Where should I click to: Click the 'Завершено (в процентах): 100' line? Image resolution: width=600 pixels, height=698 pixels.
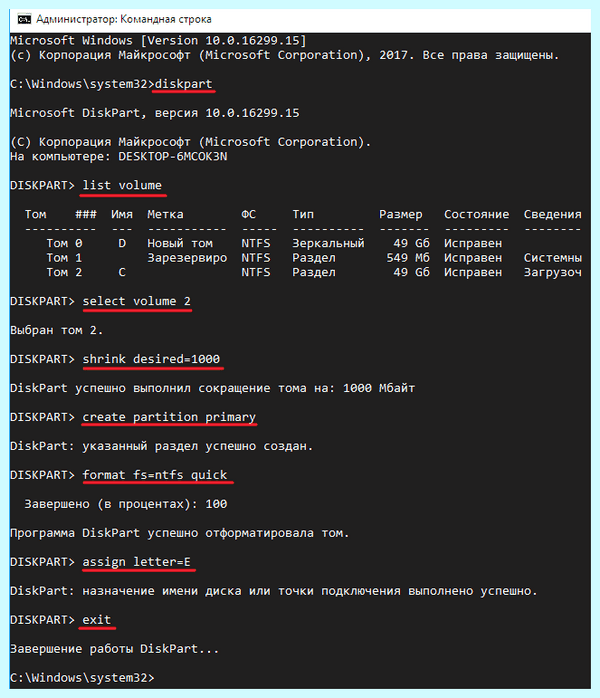coord(126,504)
